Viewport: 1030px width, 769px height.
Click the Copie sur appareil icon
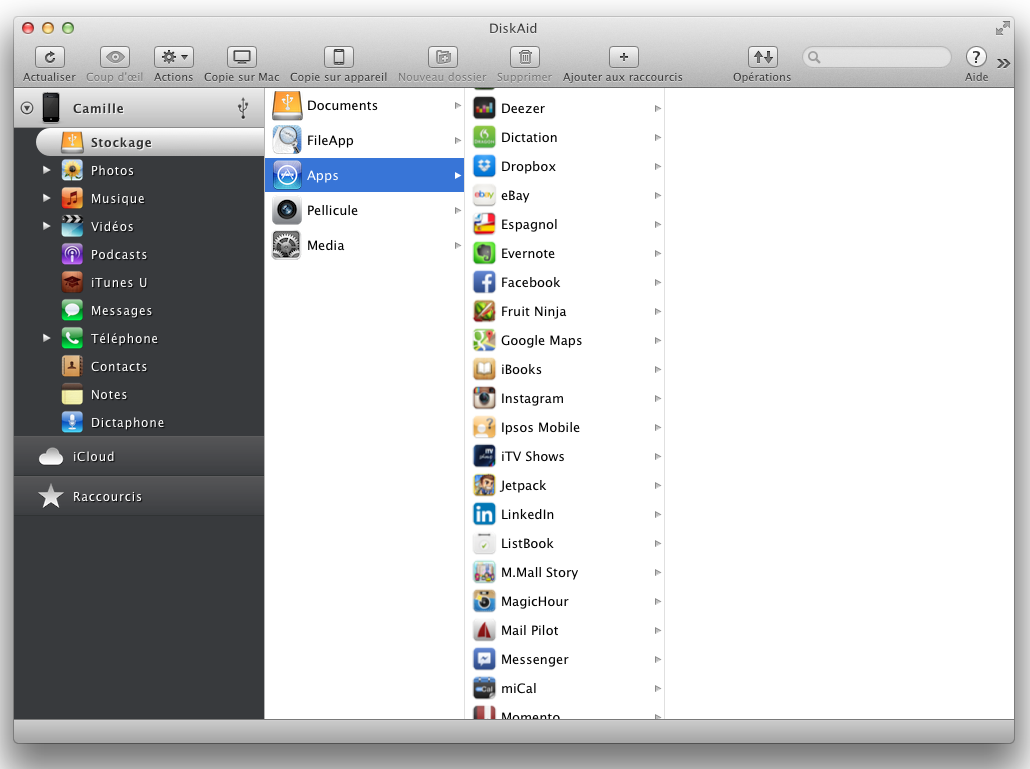point(338,58)
